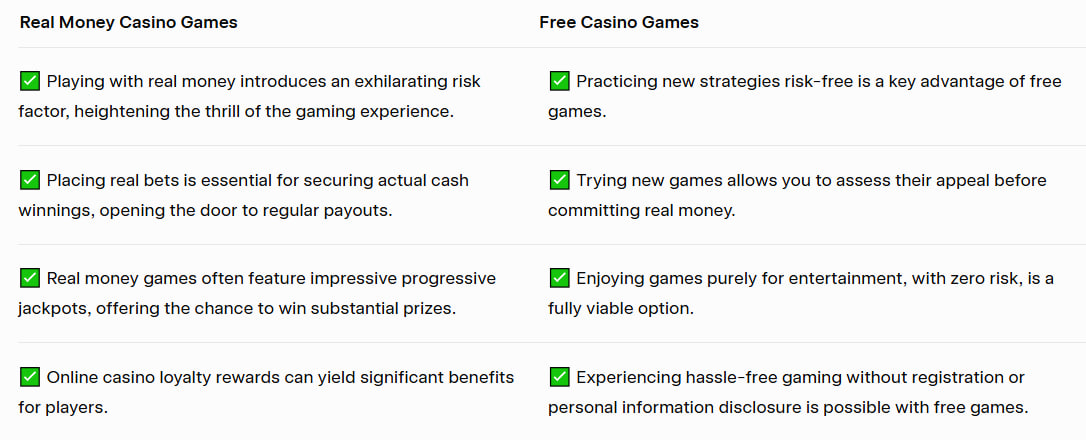
Task: Click checkmark icon next to 'Enjoying games purely'
Action: point(560,279)
